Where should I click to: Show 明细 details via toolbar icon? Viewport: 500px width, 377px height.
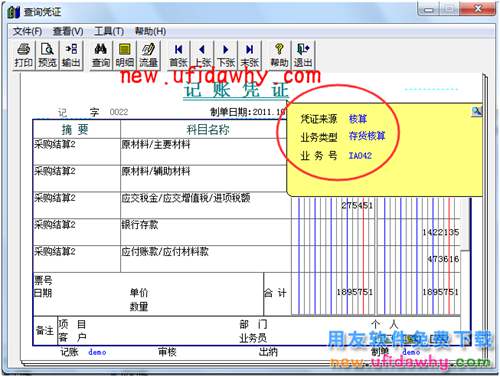pos(124,55)
